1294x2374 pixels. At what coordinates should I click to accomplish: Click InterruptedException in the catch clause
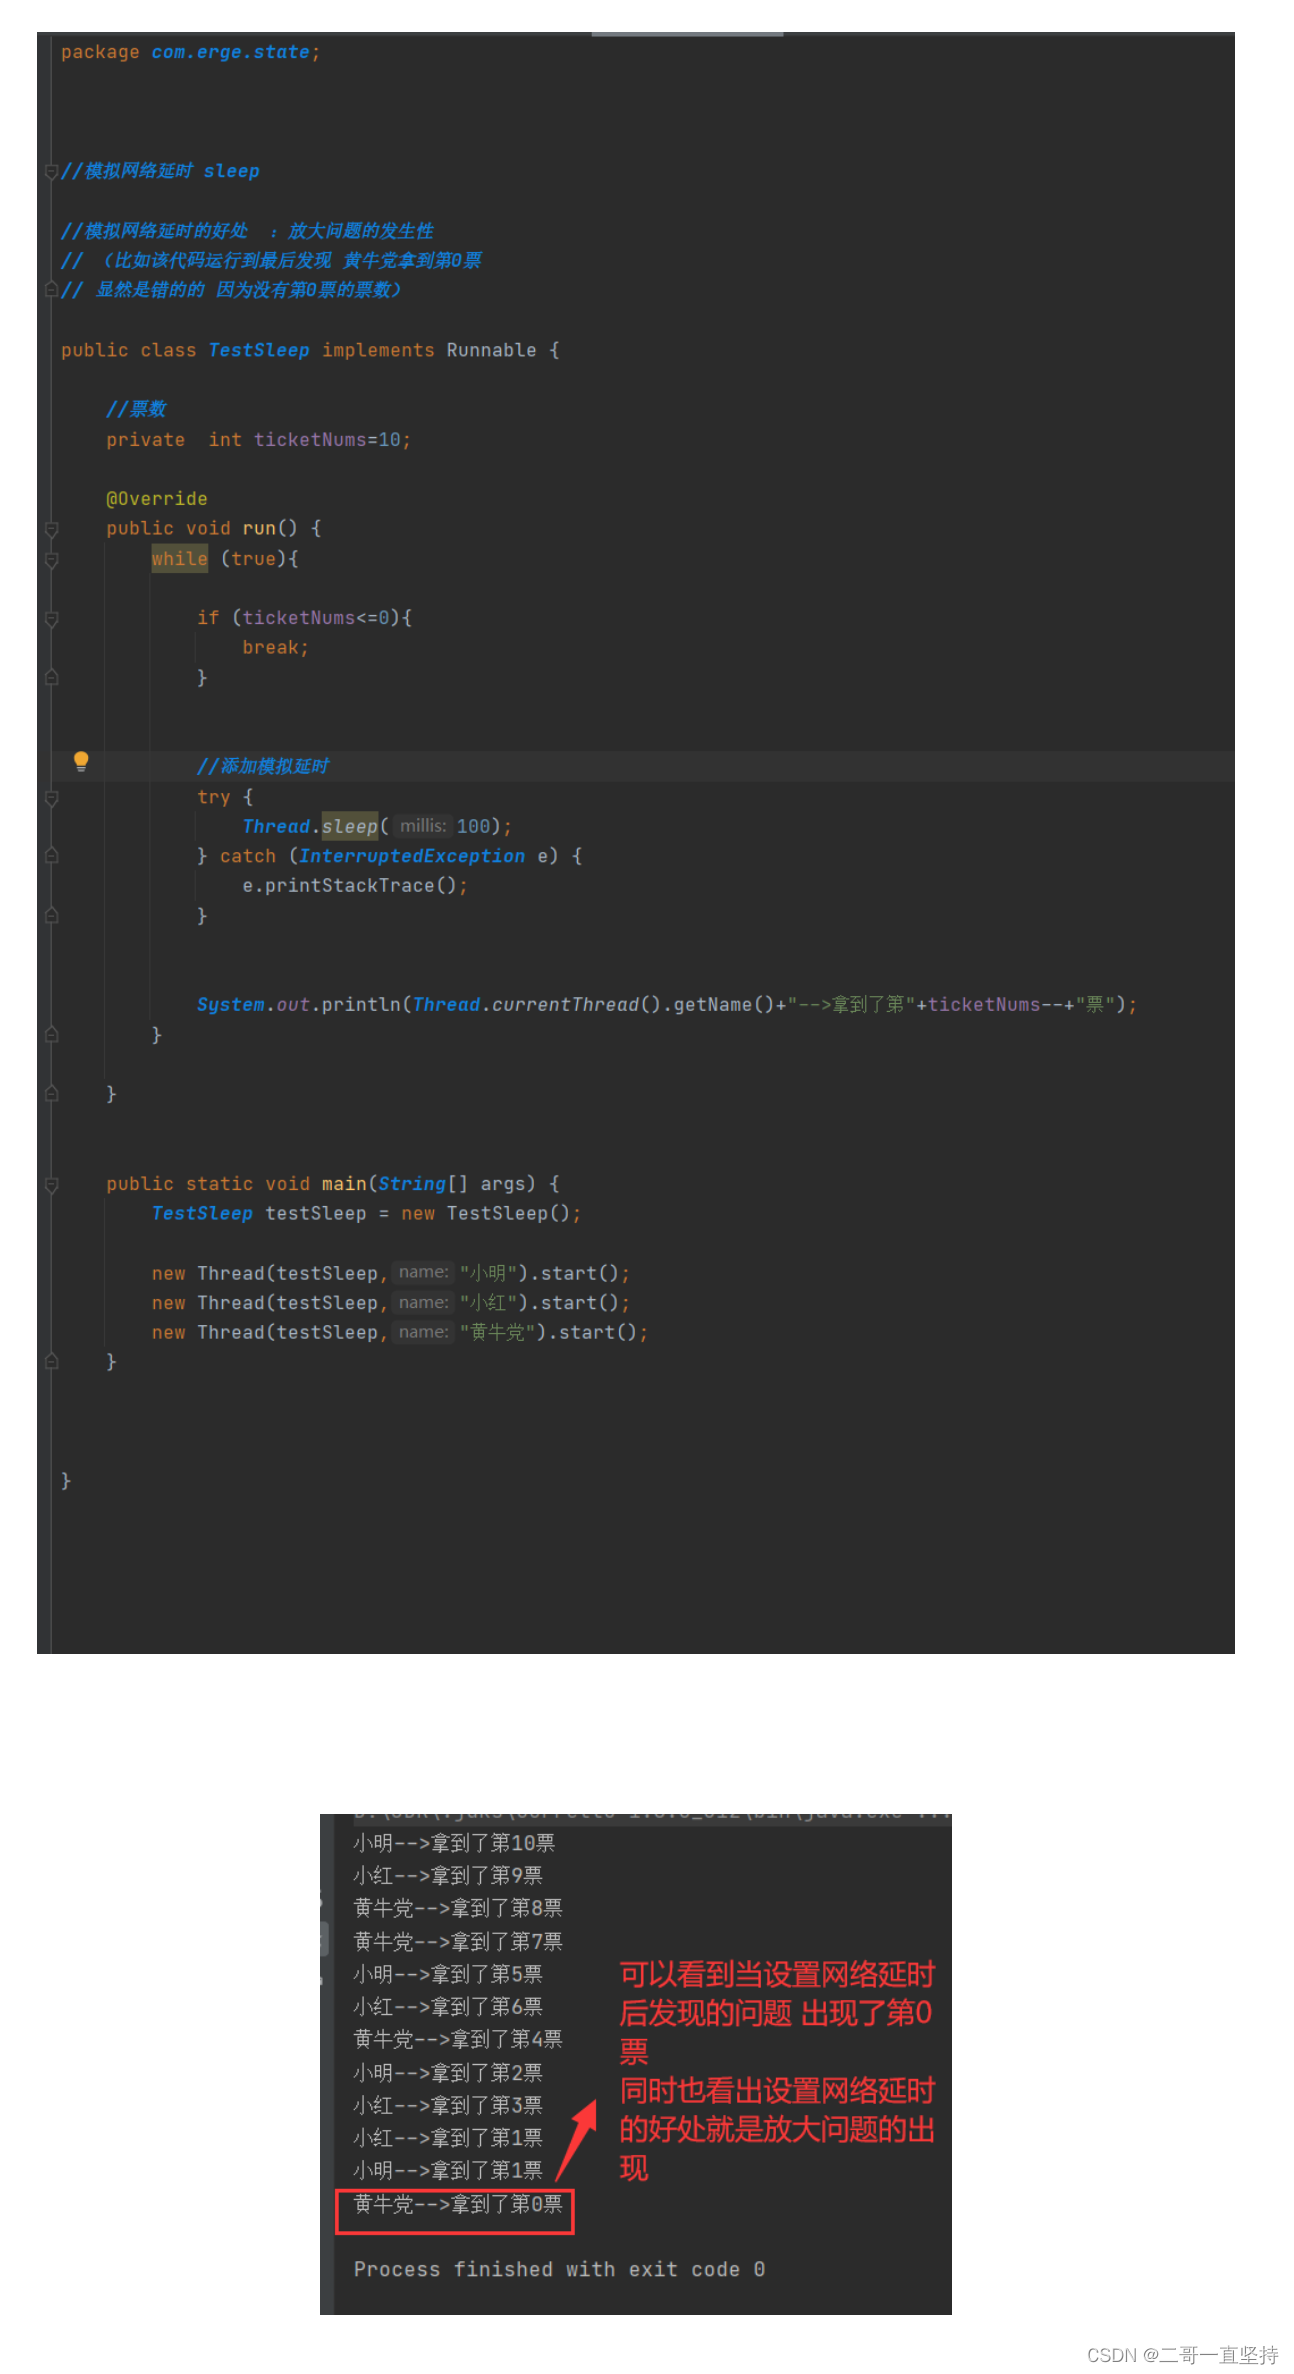coord(412,856)
